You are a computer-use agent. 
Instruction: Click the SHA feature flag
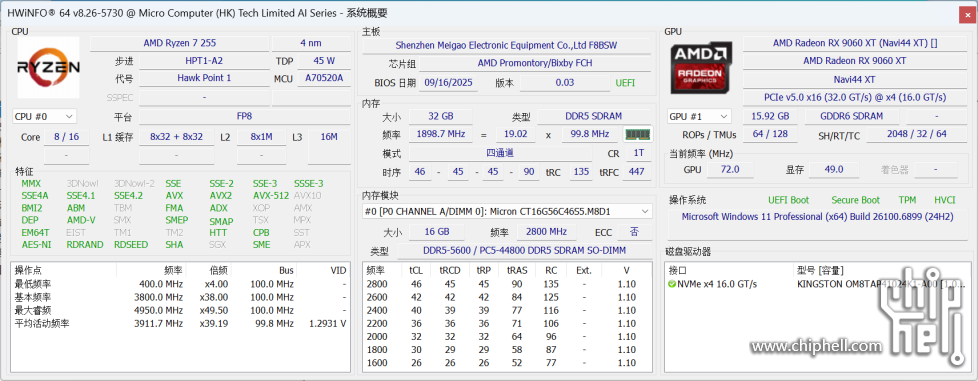click(174, 245)
